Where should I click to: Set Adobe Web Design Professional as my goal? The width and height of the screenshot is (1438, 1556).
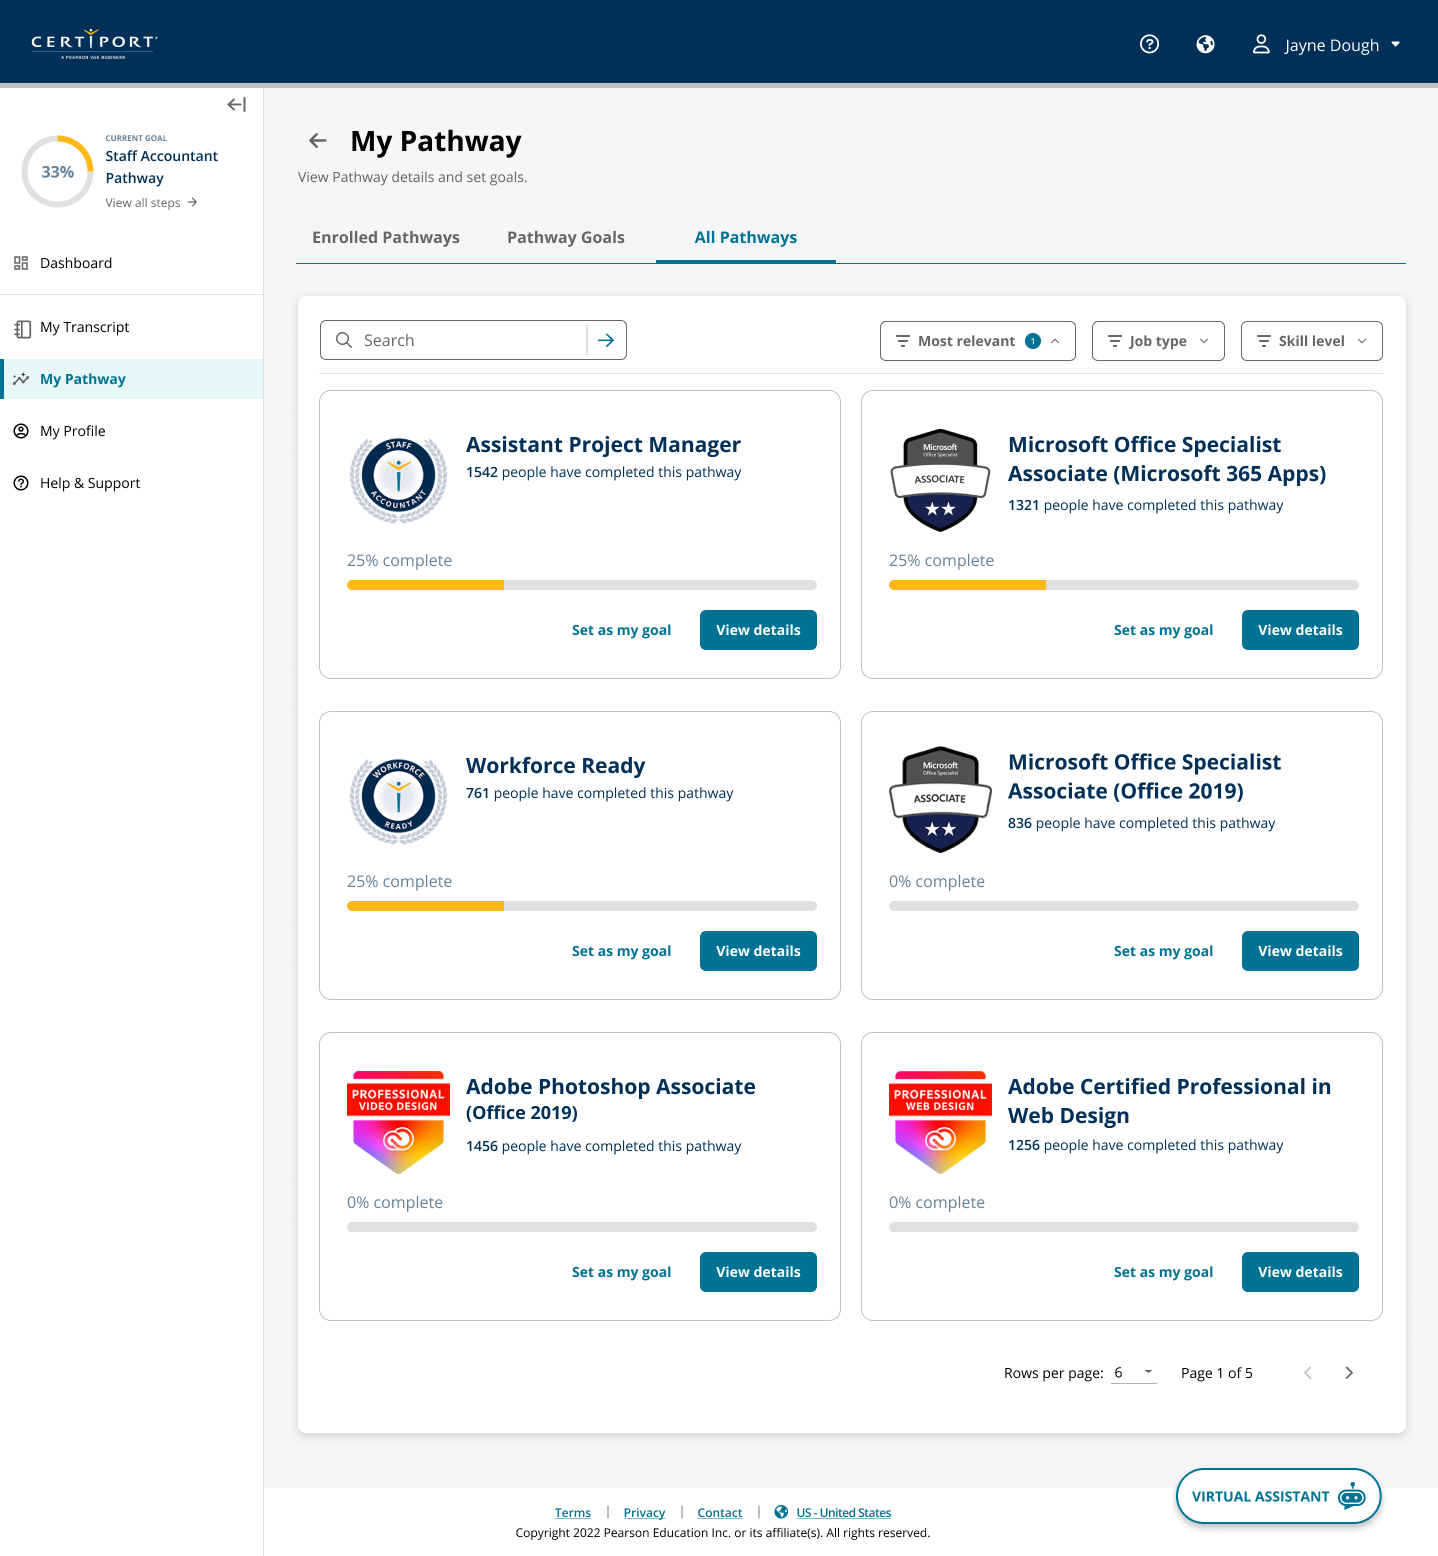pos(1163,1272)
